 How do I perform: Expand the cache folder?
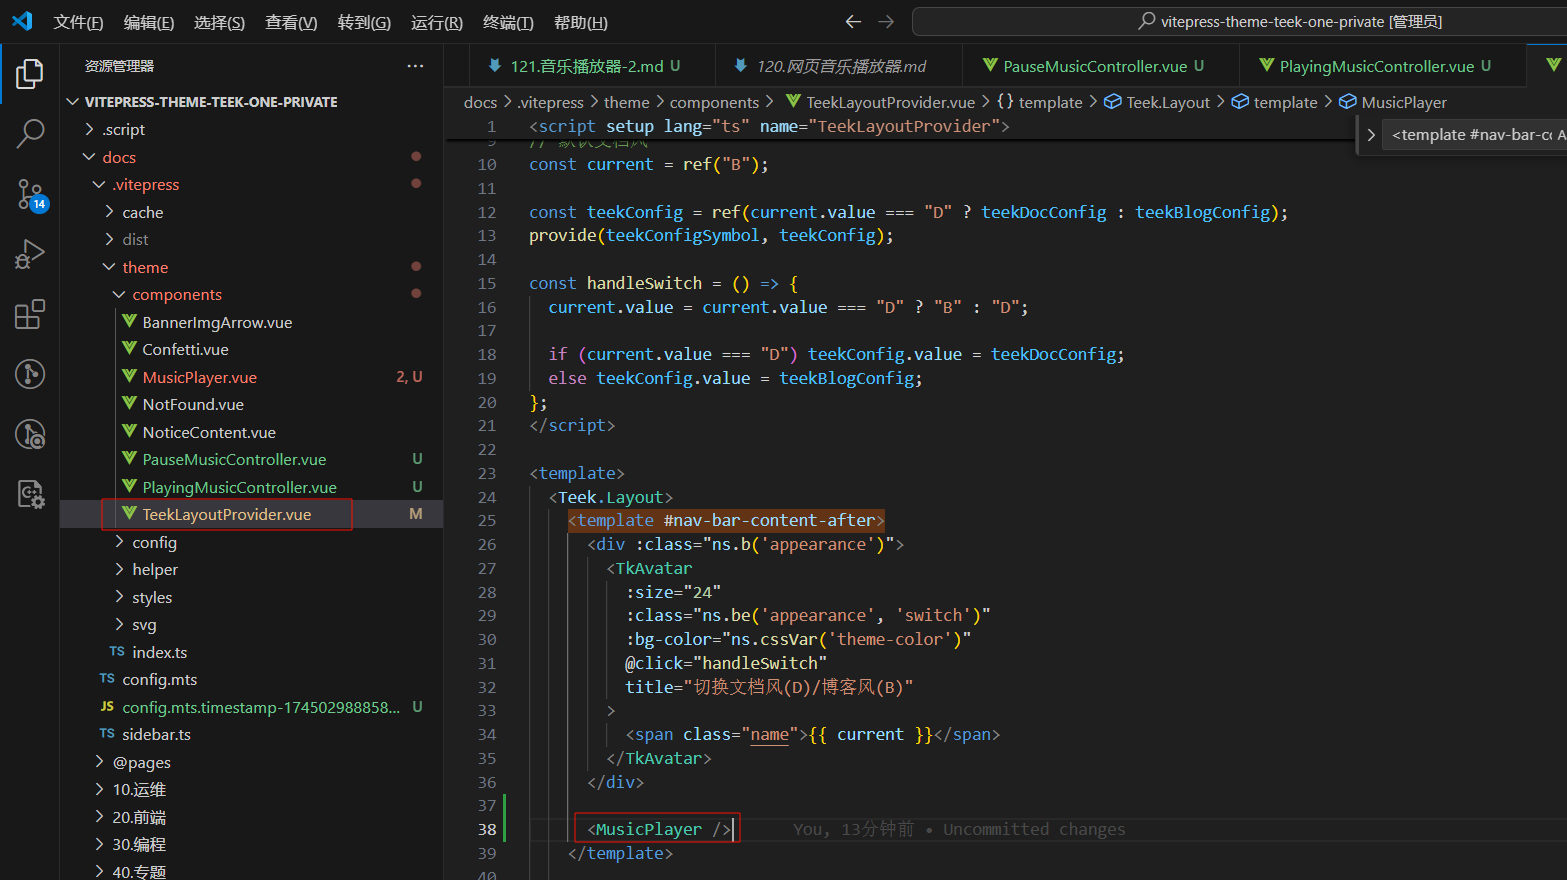[x=109, y=212]
